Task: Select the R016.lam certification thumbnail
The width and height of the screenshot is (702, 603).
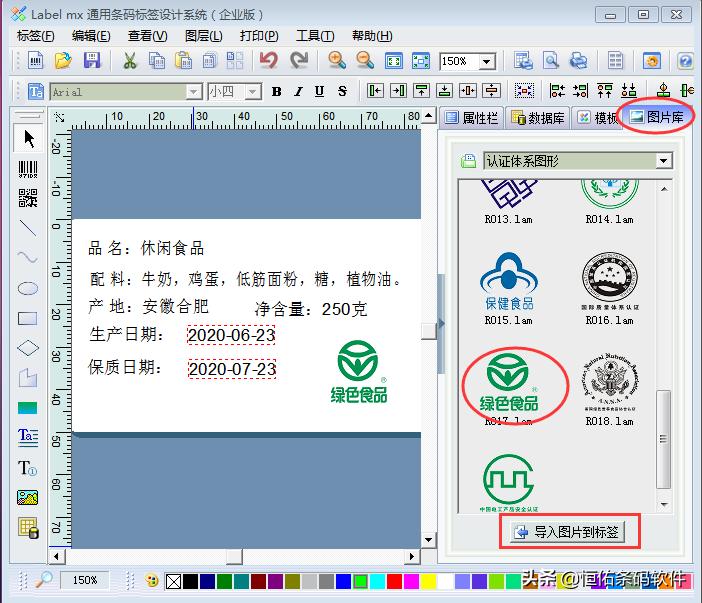Action: (x=609, y=288)
